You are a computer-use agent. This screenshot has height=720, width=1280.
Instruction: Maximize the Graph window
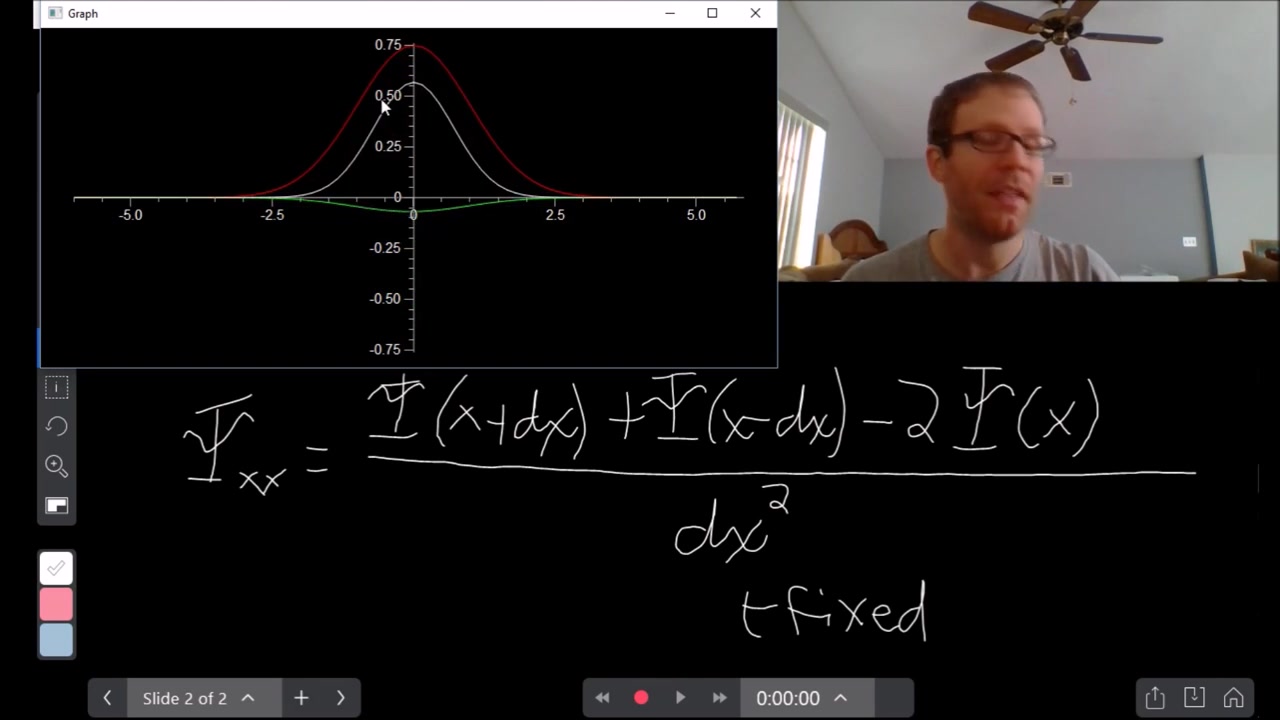[x=712, y=13]
